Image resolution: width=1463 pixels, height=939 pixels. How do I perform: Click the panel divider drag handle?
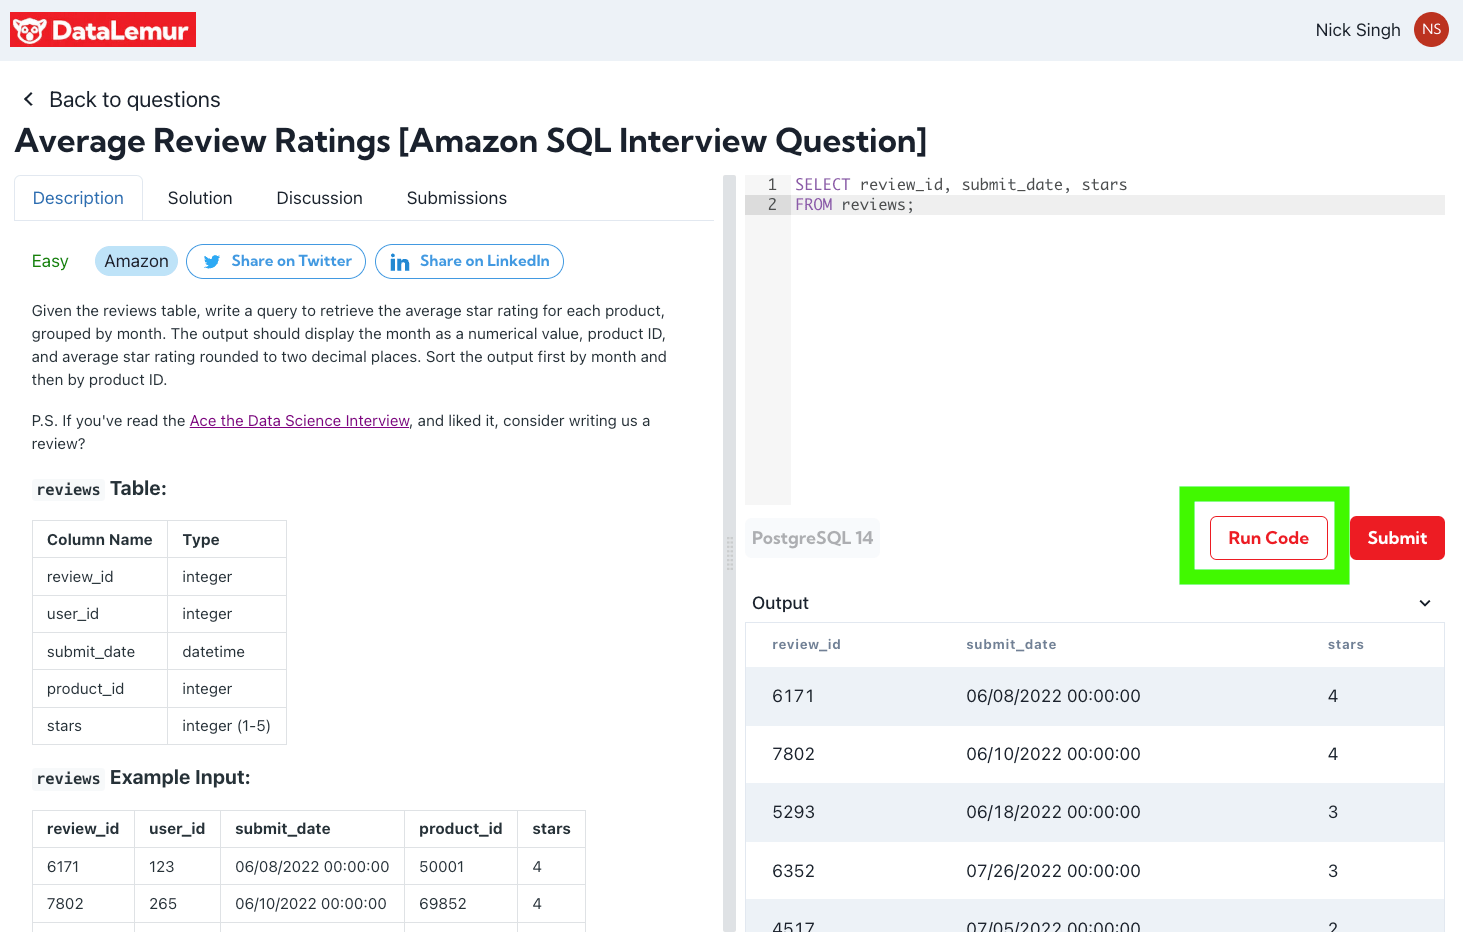pyautogui.click(x=729, y=553)
